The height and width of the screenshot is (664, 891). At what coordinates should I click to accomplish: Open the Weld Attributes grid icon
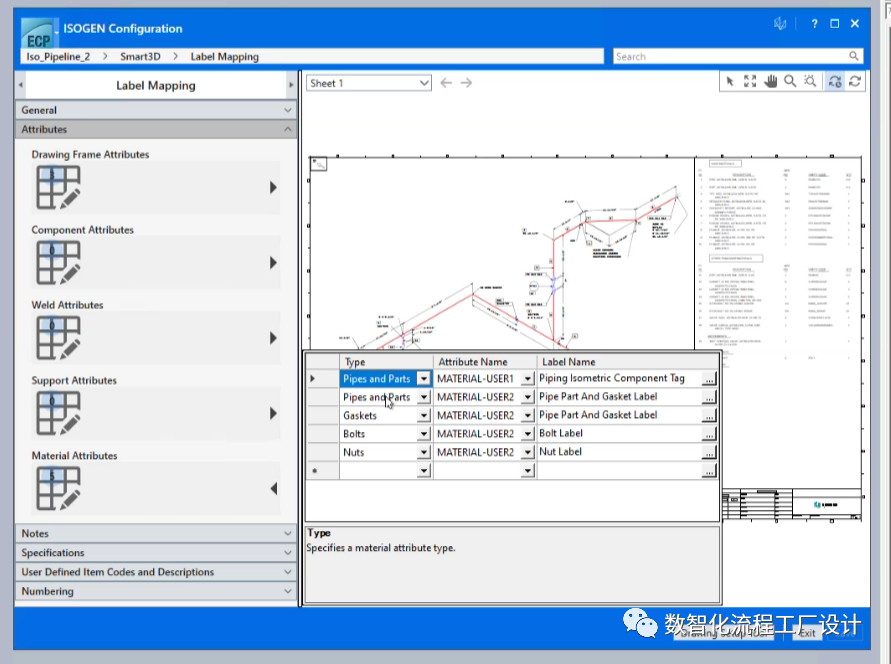click(58, 338)
